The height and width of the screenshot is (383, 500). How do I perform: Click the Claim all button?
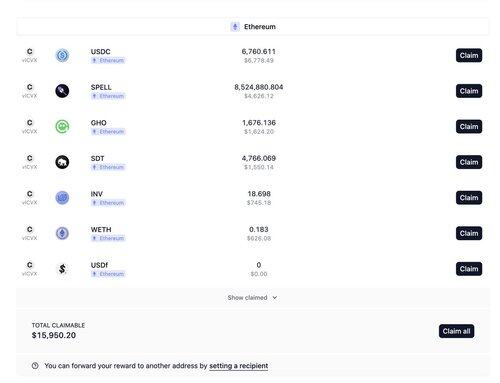(456, 331)
